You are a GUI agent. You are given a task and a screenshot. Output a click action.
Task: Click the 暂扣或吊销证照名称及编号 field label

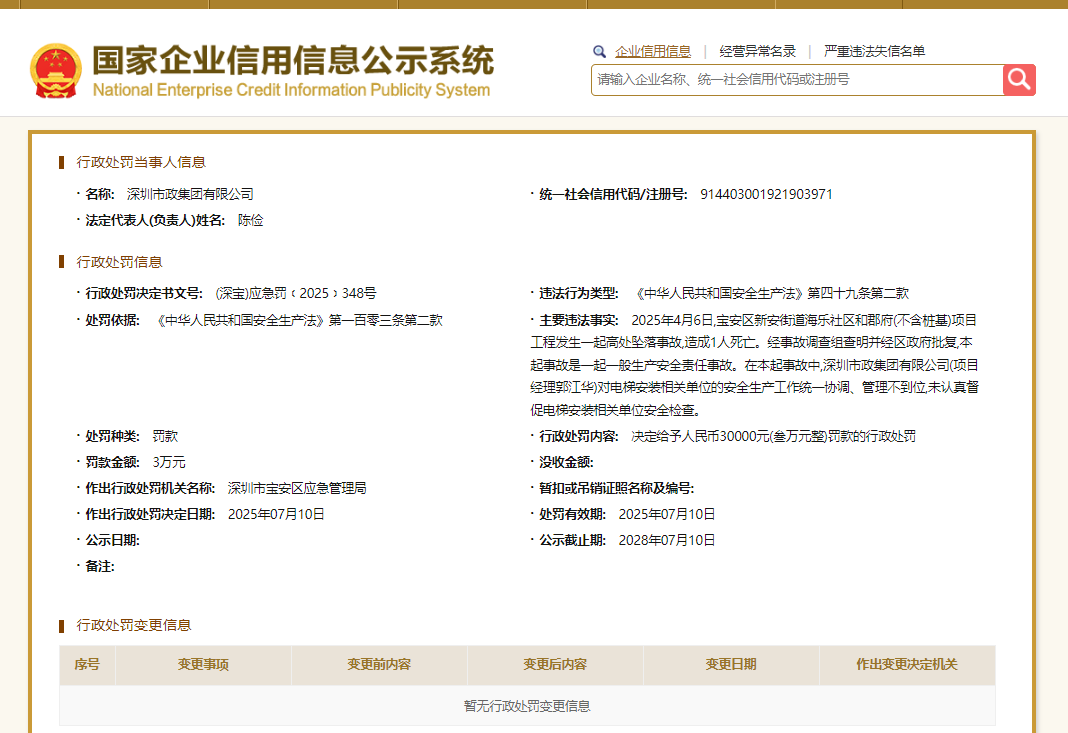[x=616, y=488]
